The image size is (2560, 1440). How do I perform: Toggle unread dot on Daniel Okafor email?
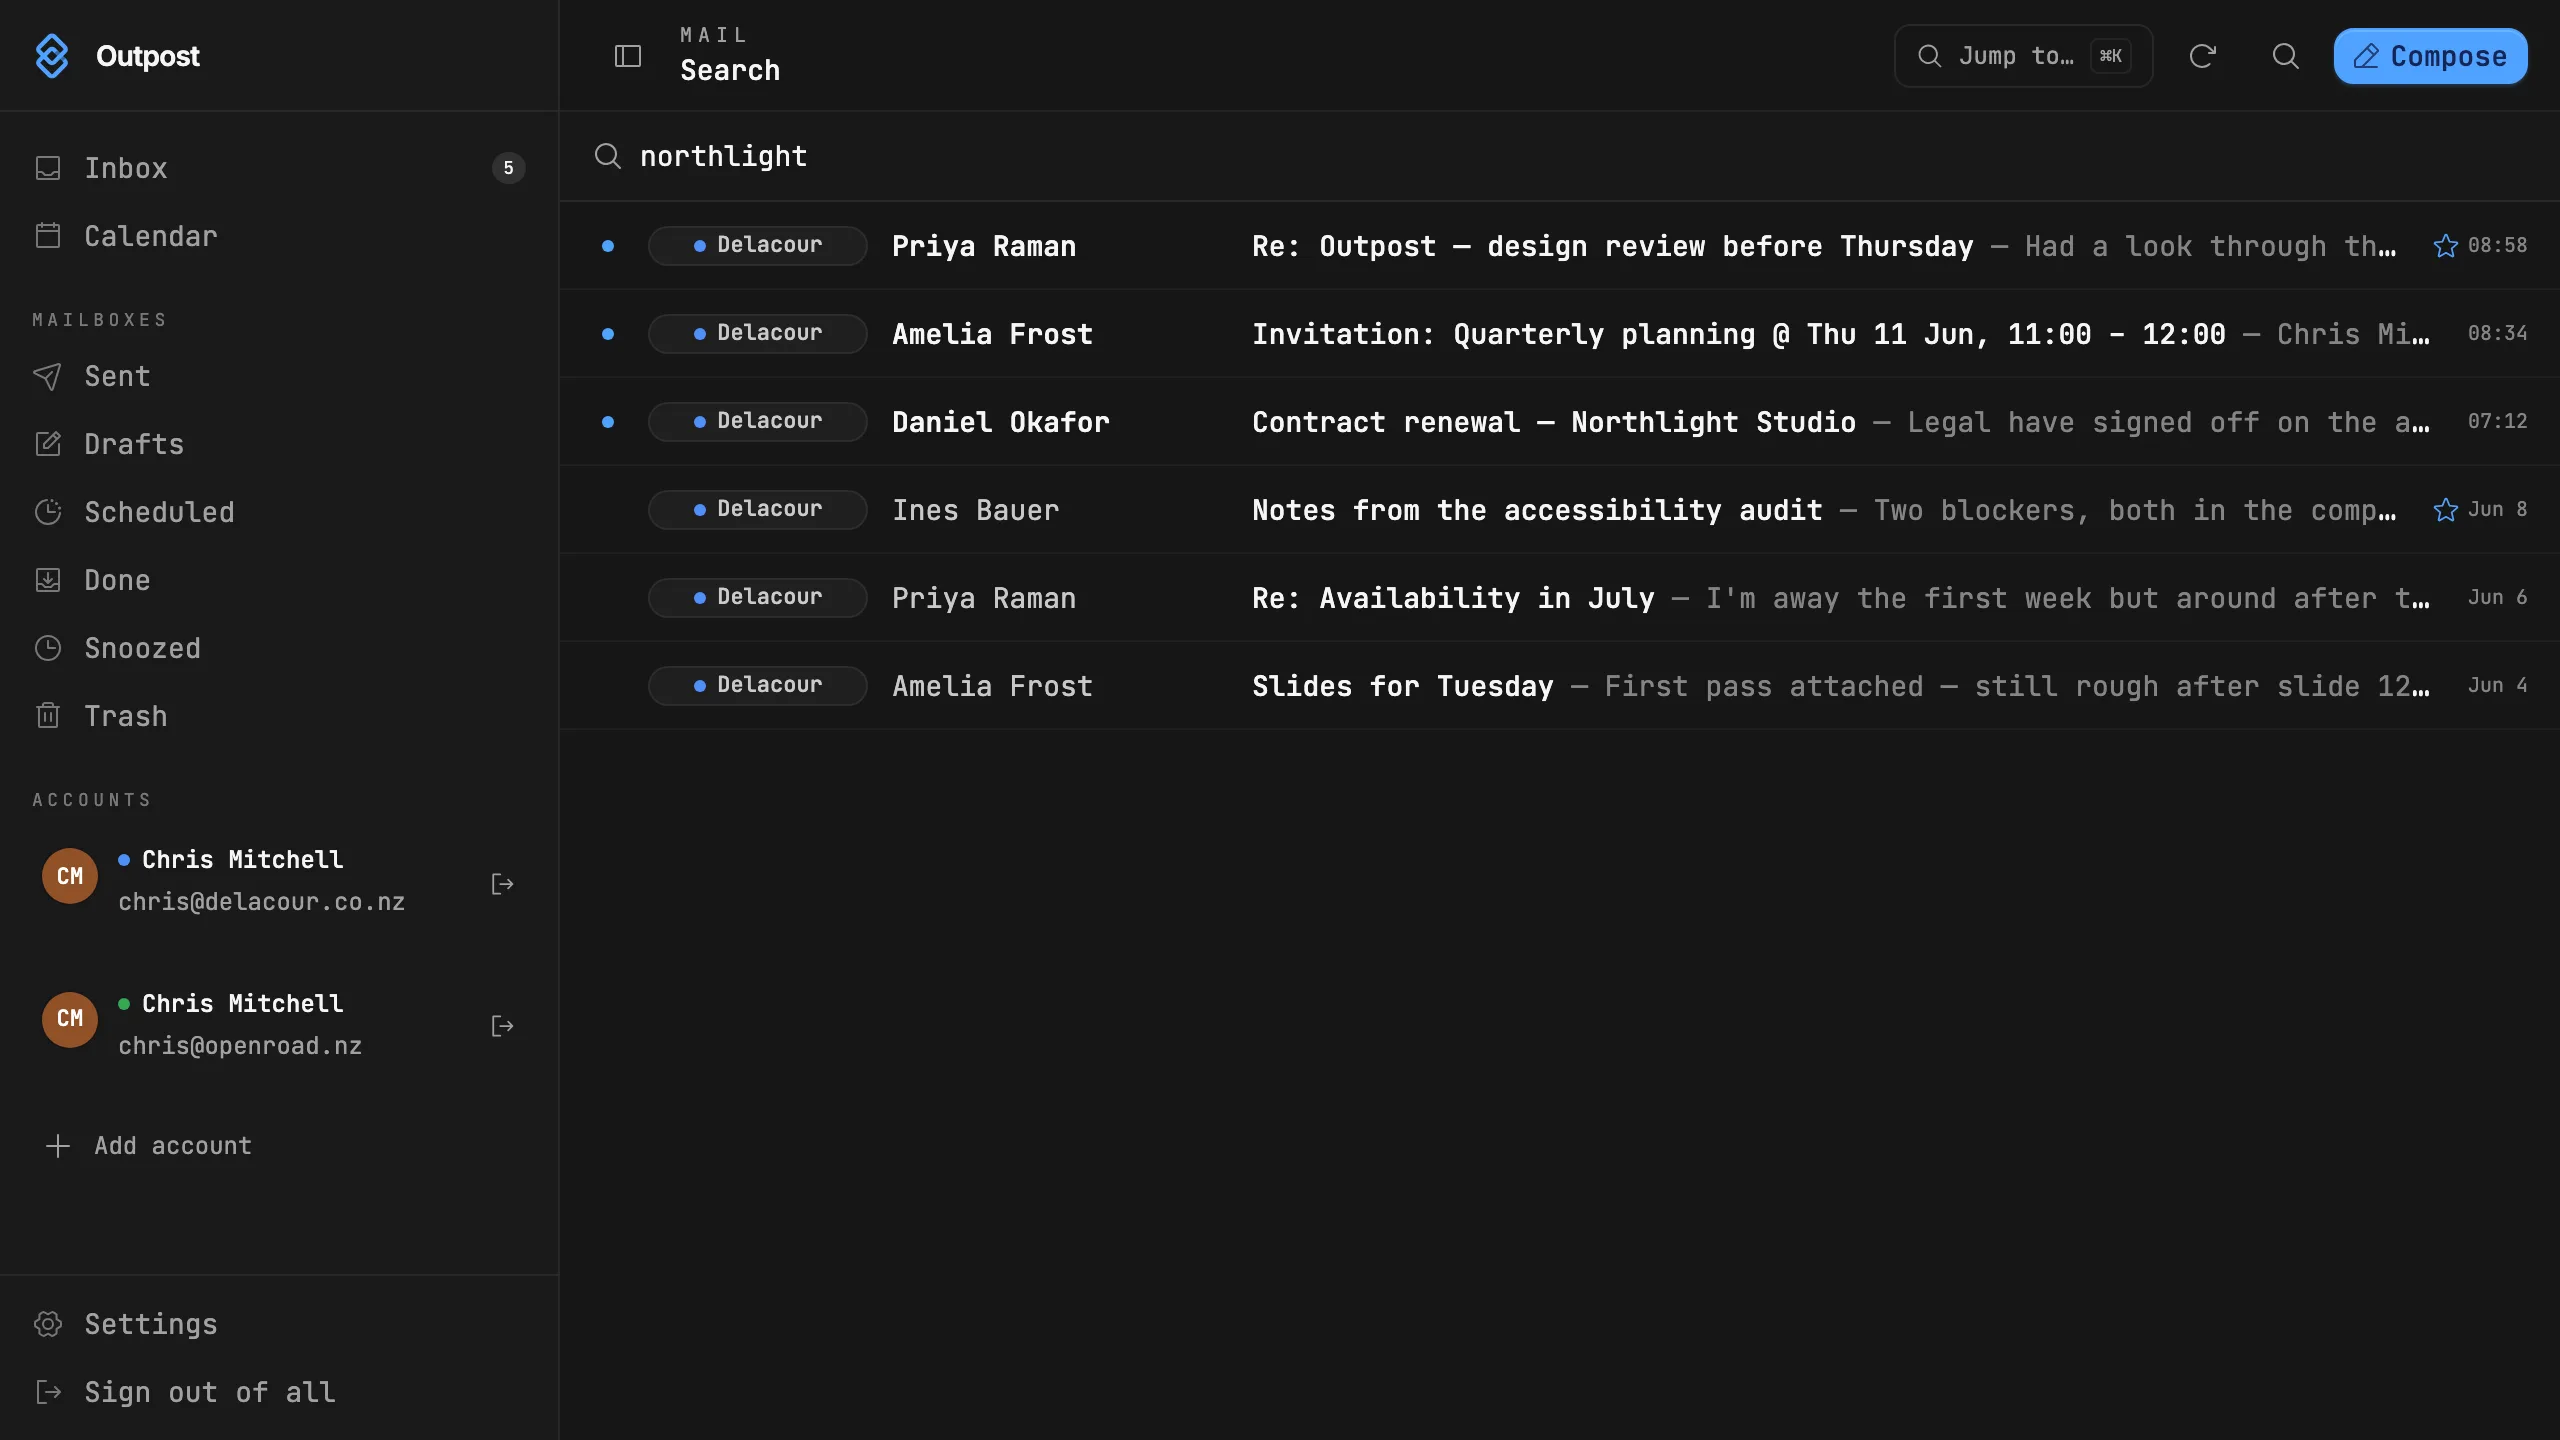(607, 422)
